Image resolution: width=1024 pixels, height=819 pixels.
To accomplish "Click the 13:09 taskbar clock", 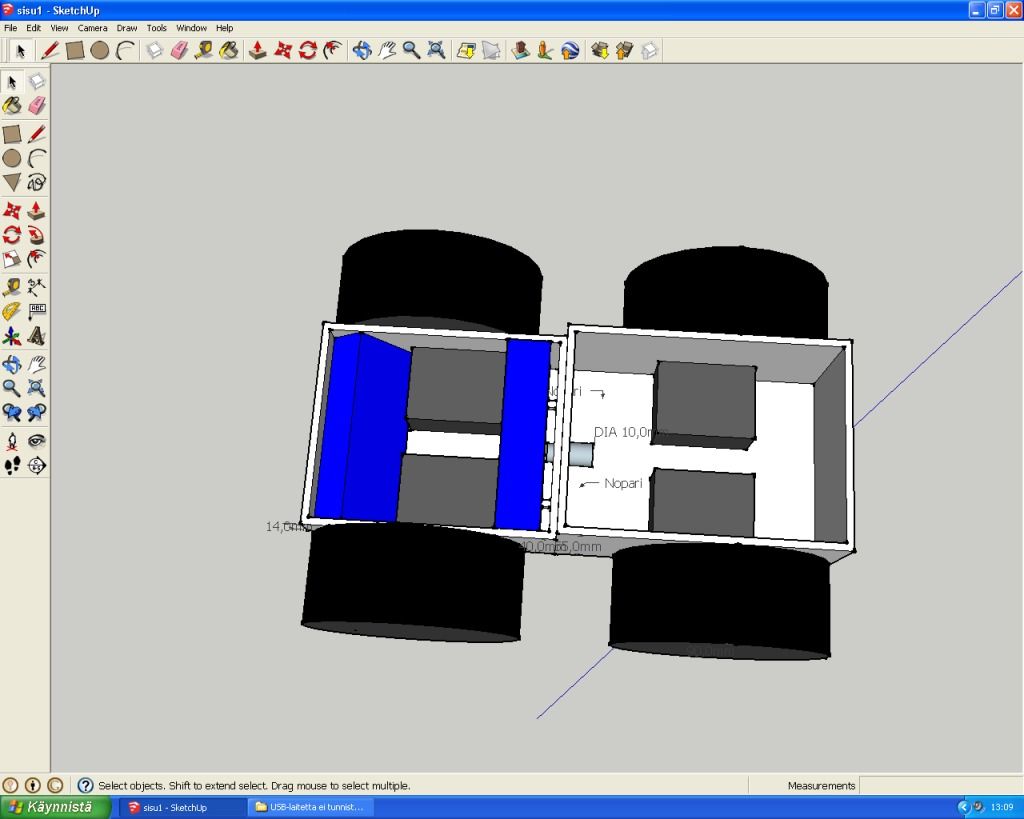I will coord(1002,808).
